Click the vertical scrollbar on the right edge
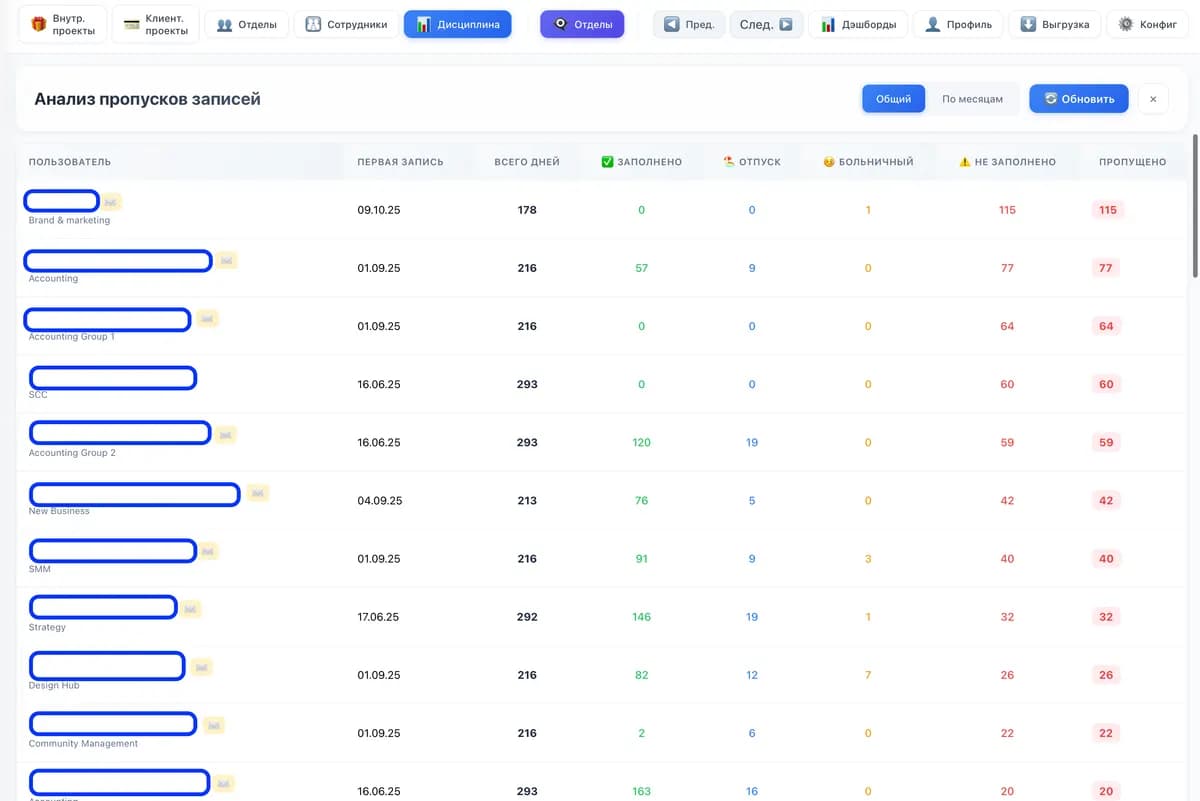 point(1195,205)
